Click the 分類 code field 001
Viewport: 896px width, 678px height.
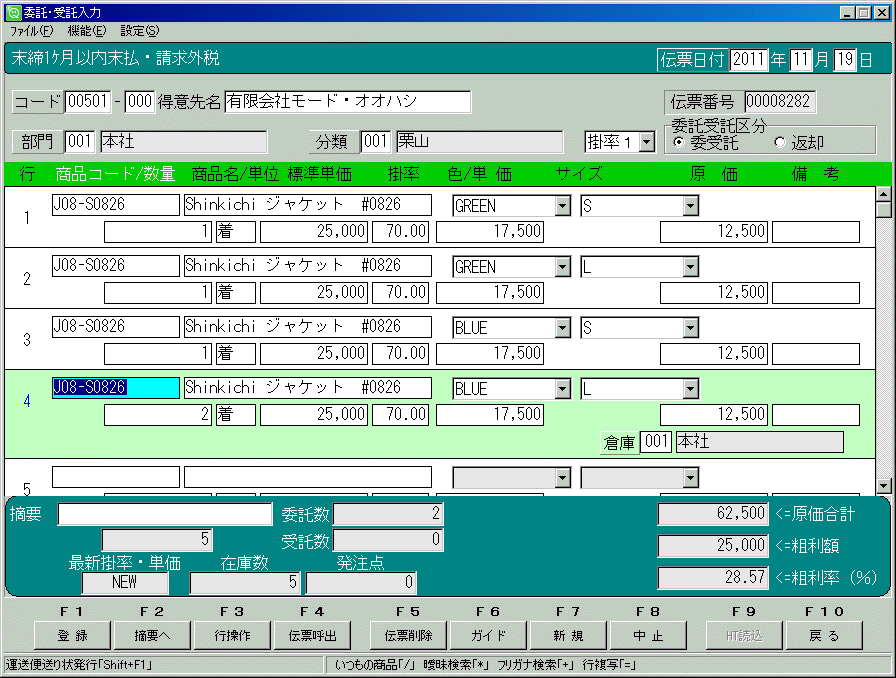tap(375, 141)
